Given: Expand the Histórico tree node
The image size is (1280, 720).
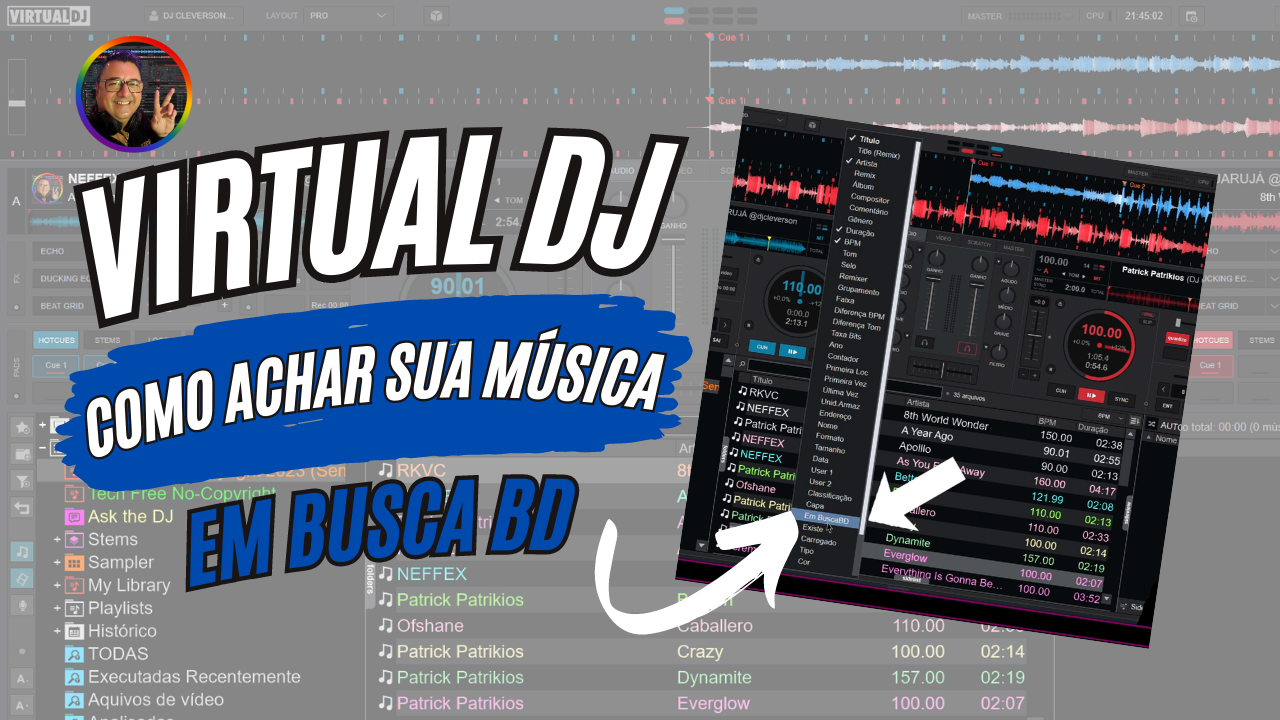Looking at the screenshot, I should click(57, 631).
